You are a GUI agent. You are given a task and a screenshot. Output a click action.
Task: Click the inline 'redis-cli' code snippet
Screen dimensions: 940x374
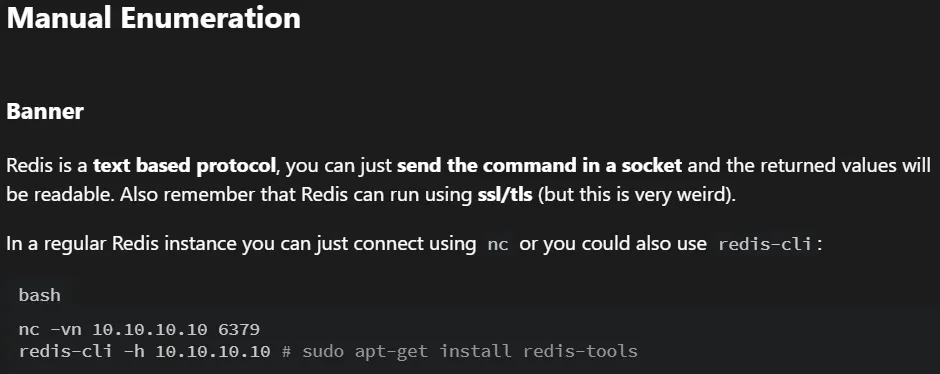click(765, 245)
